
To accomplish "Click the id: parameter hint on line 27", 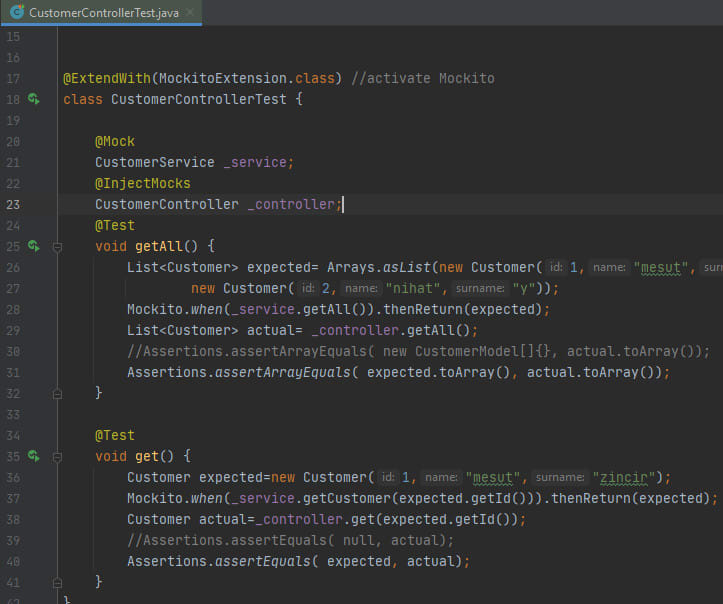I will [x=308, y=289].
